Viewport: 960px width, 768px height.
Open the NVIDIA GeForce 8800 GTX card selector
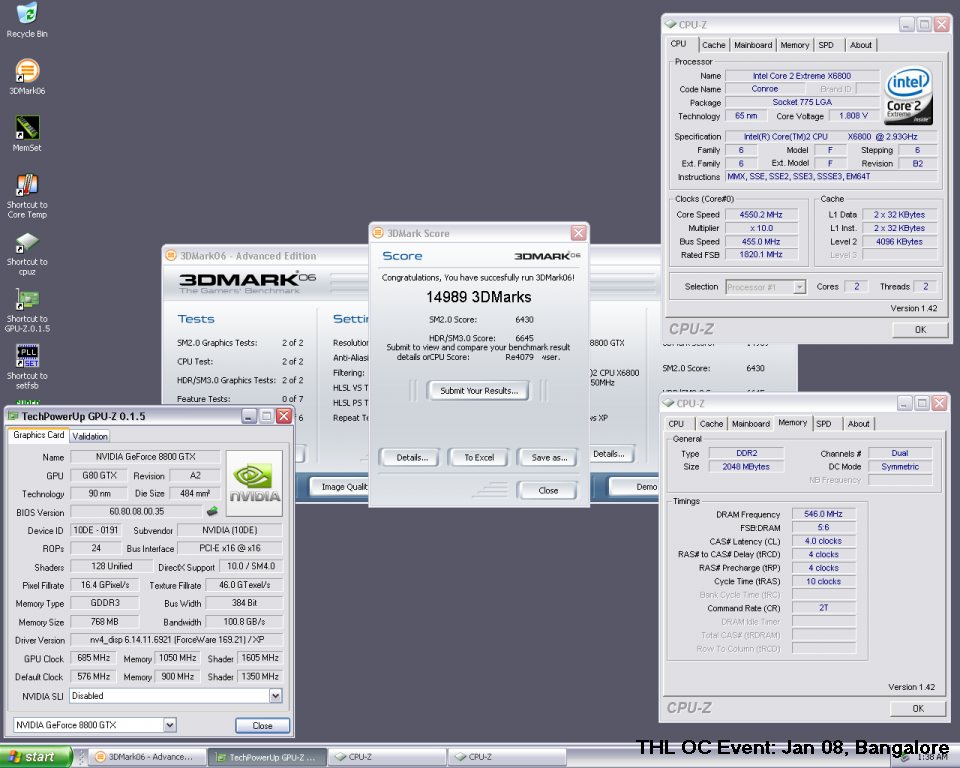click(169, 725)
